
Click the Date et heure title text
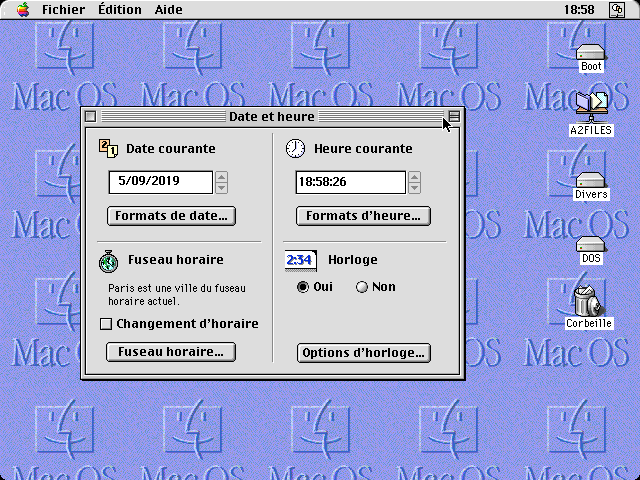click(x=272, y=117)
